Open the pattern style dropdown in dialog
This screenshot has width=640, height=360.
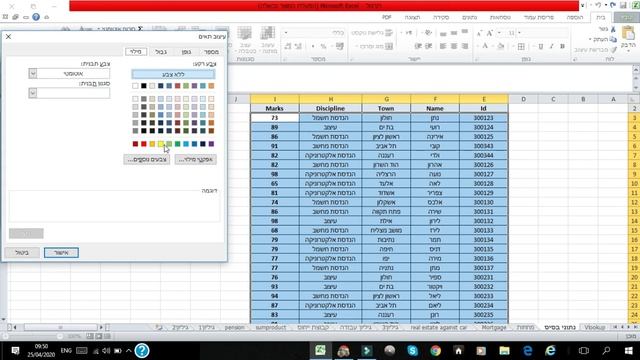click(x=33, y=93)
